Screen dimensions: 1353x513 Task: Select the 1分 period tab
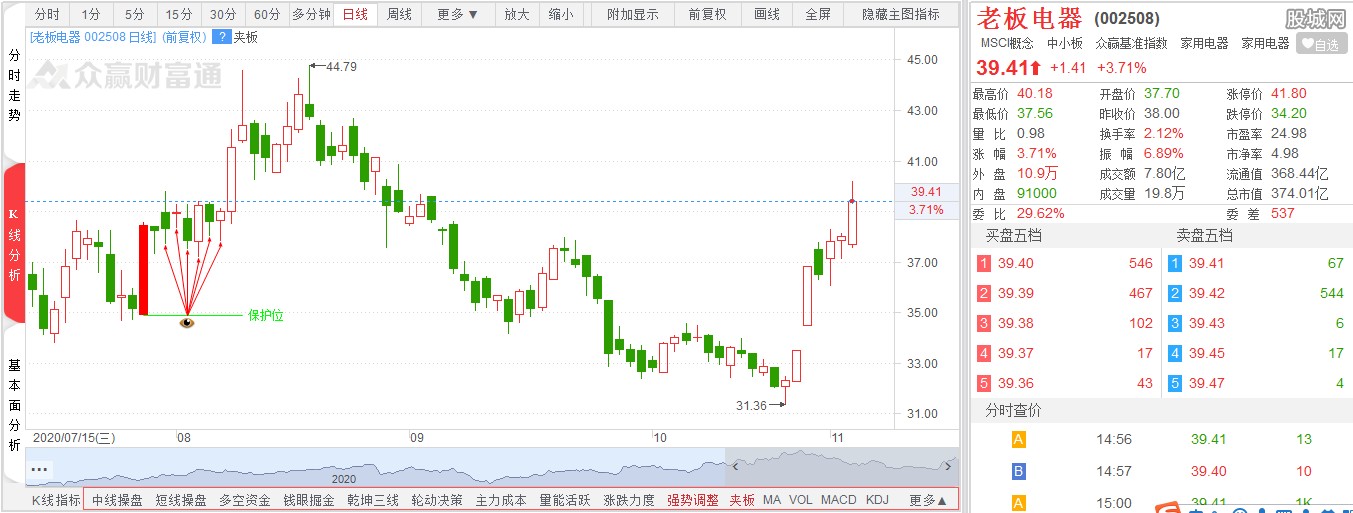[x=91, y=14]
